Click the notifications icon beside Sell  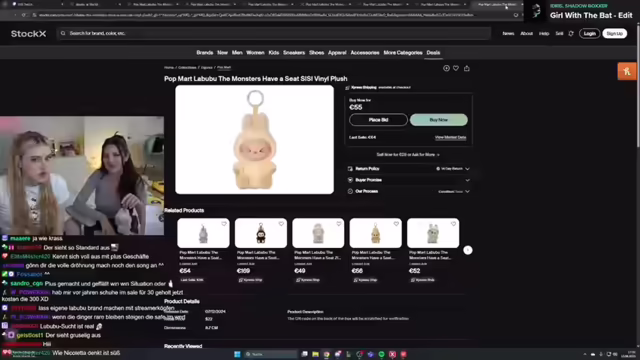point(571,33)
